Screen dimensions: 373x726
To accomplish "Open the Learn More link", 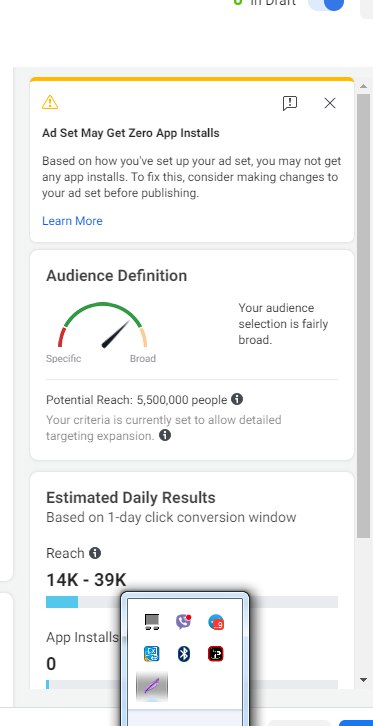I will coord(72,221).
